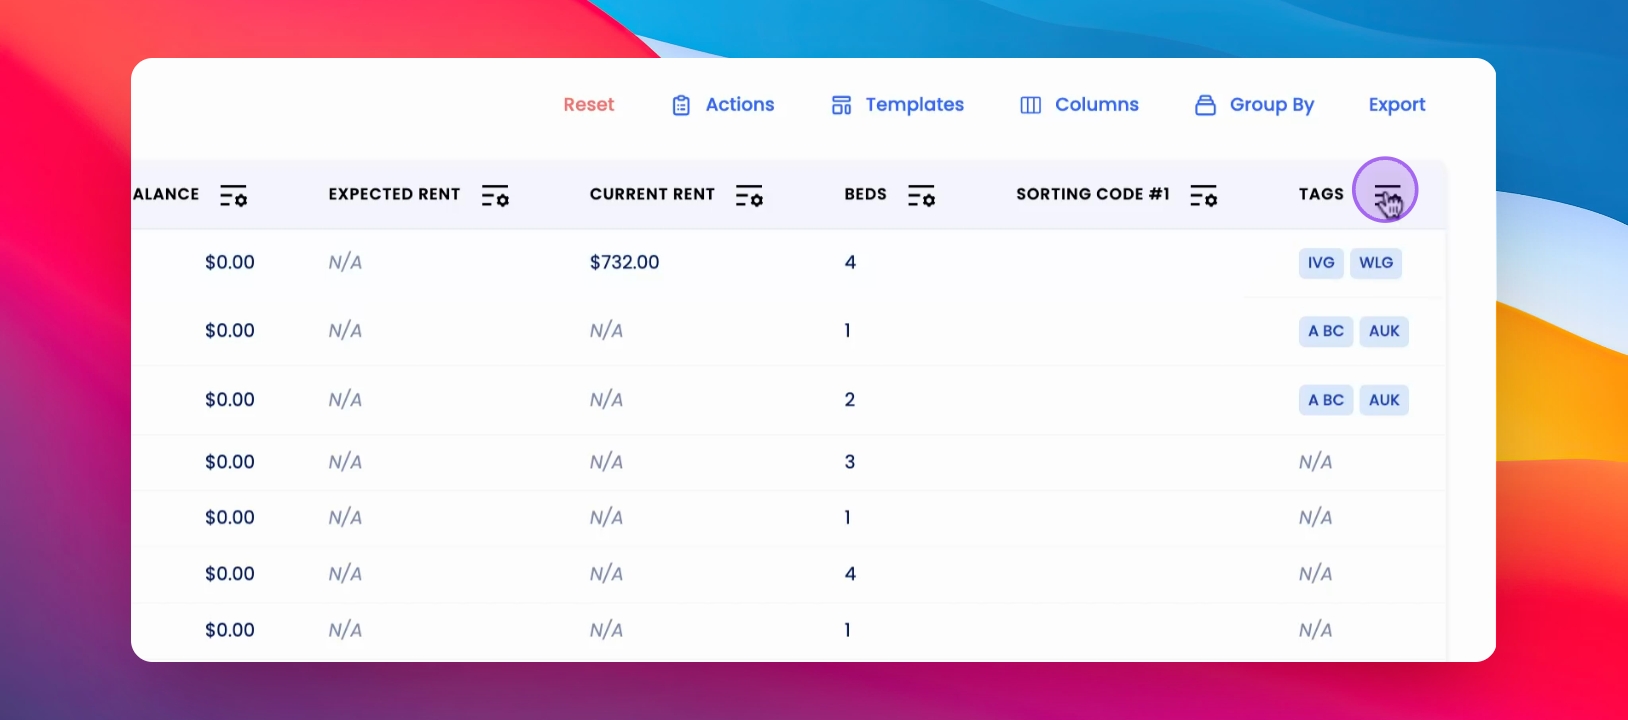
Task: Open filter settings for Beds column
Action: [x=921, y=196]
